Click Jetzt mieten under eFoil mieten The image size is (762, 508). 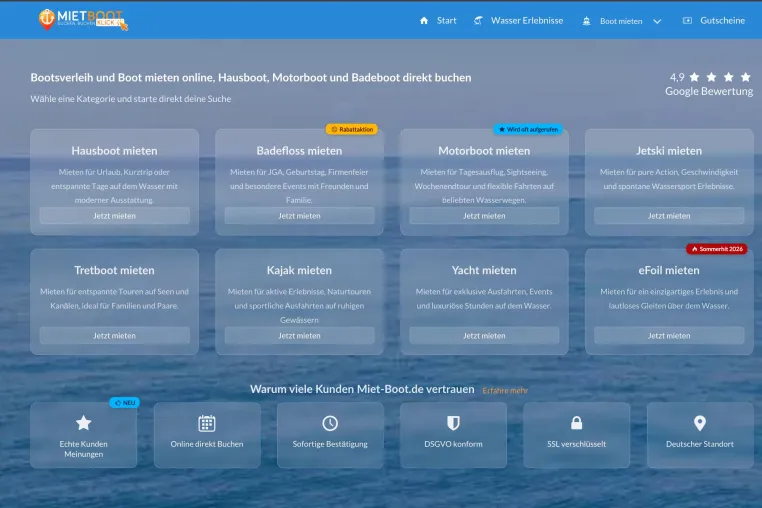[x=669, y=335]
